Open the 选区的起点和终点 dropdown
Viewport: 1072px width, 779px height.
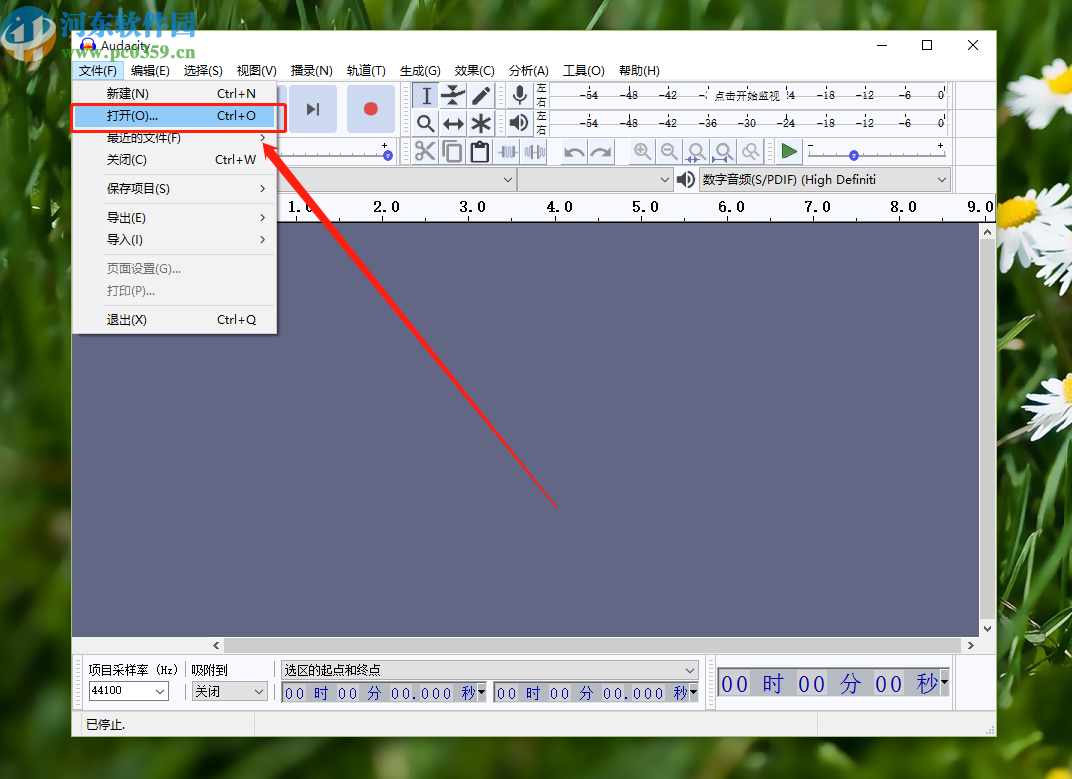pyautogui.click(x=490, y=670)
